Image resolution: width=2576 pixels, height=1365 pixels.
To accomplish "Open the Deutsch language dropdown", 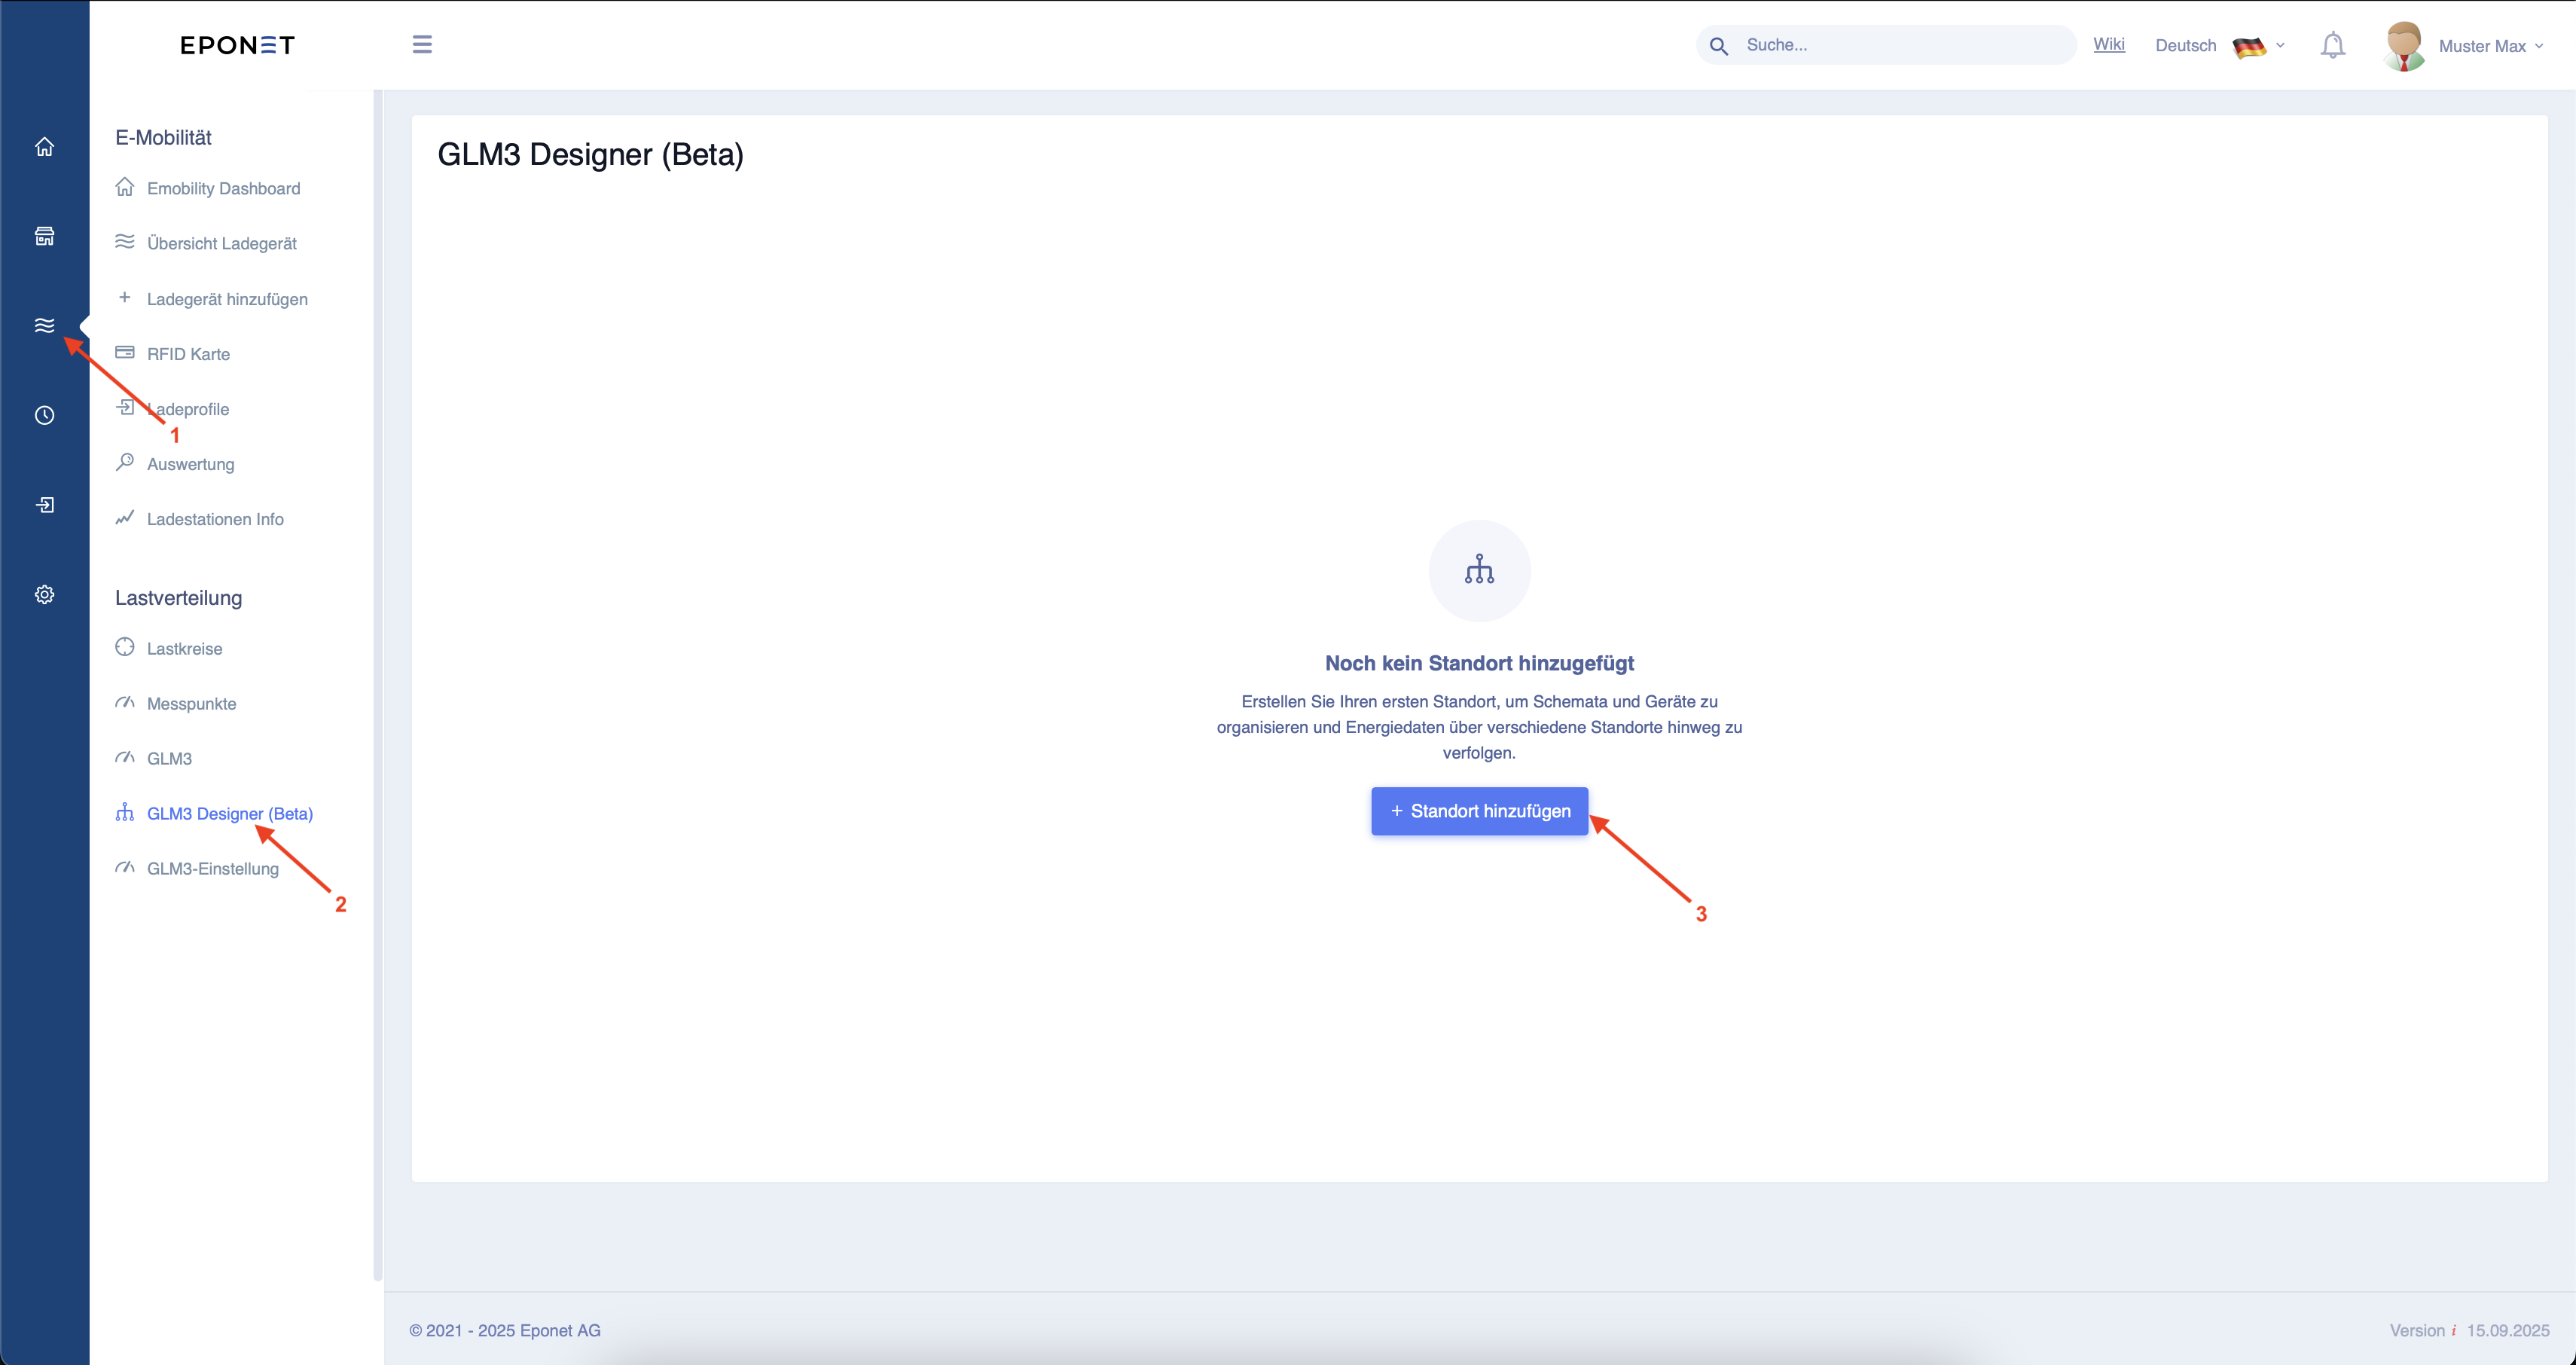I will click(2219, 46).
